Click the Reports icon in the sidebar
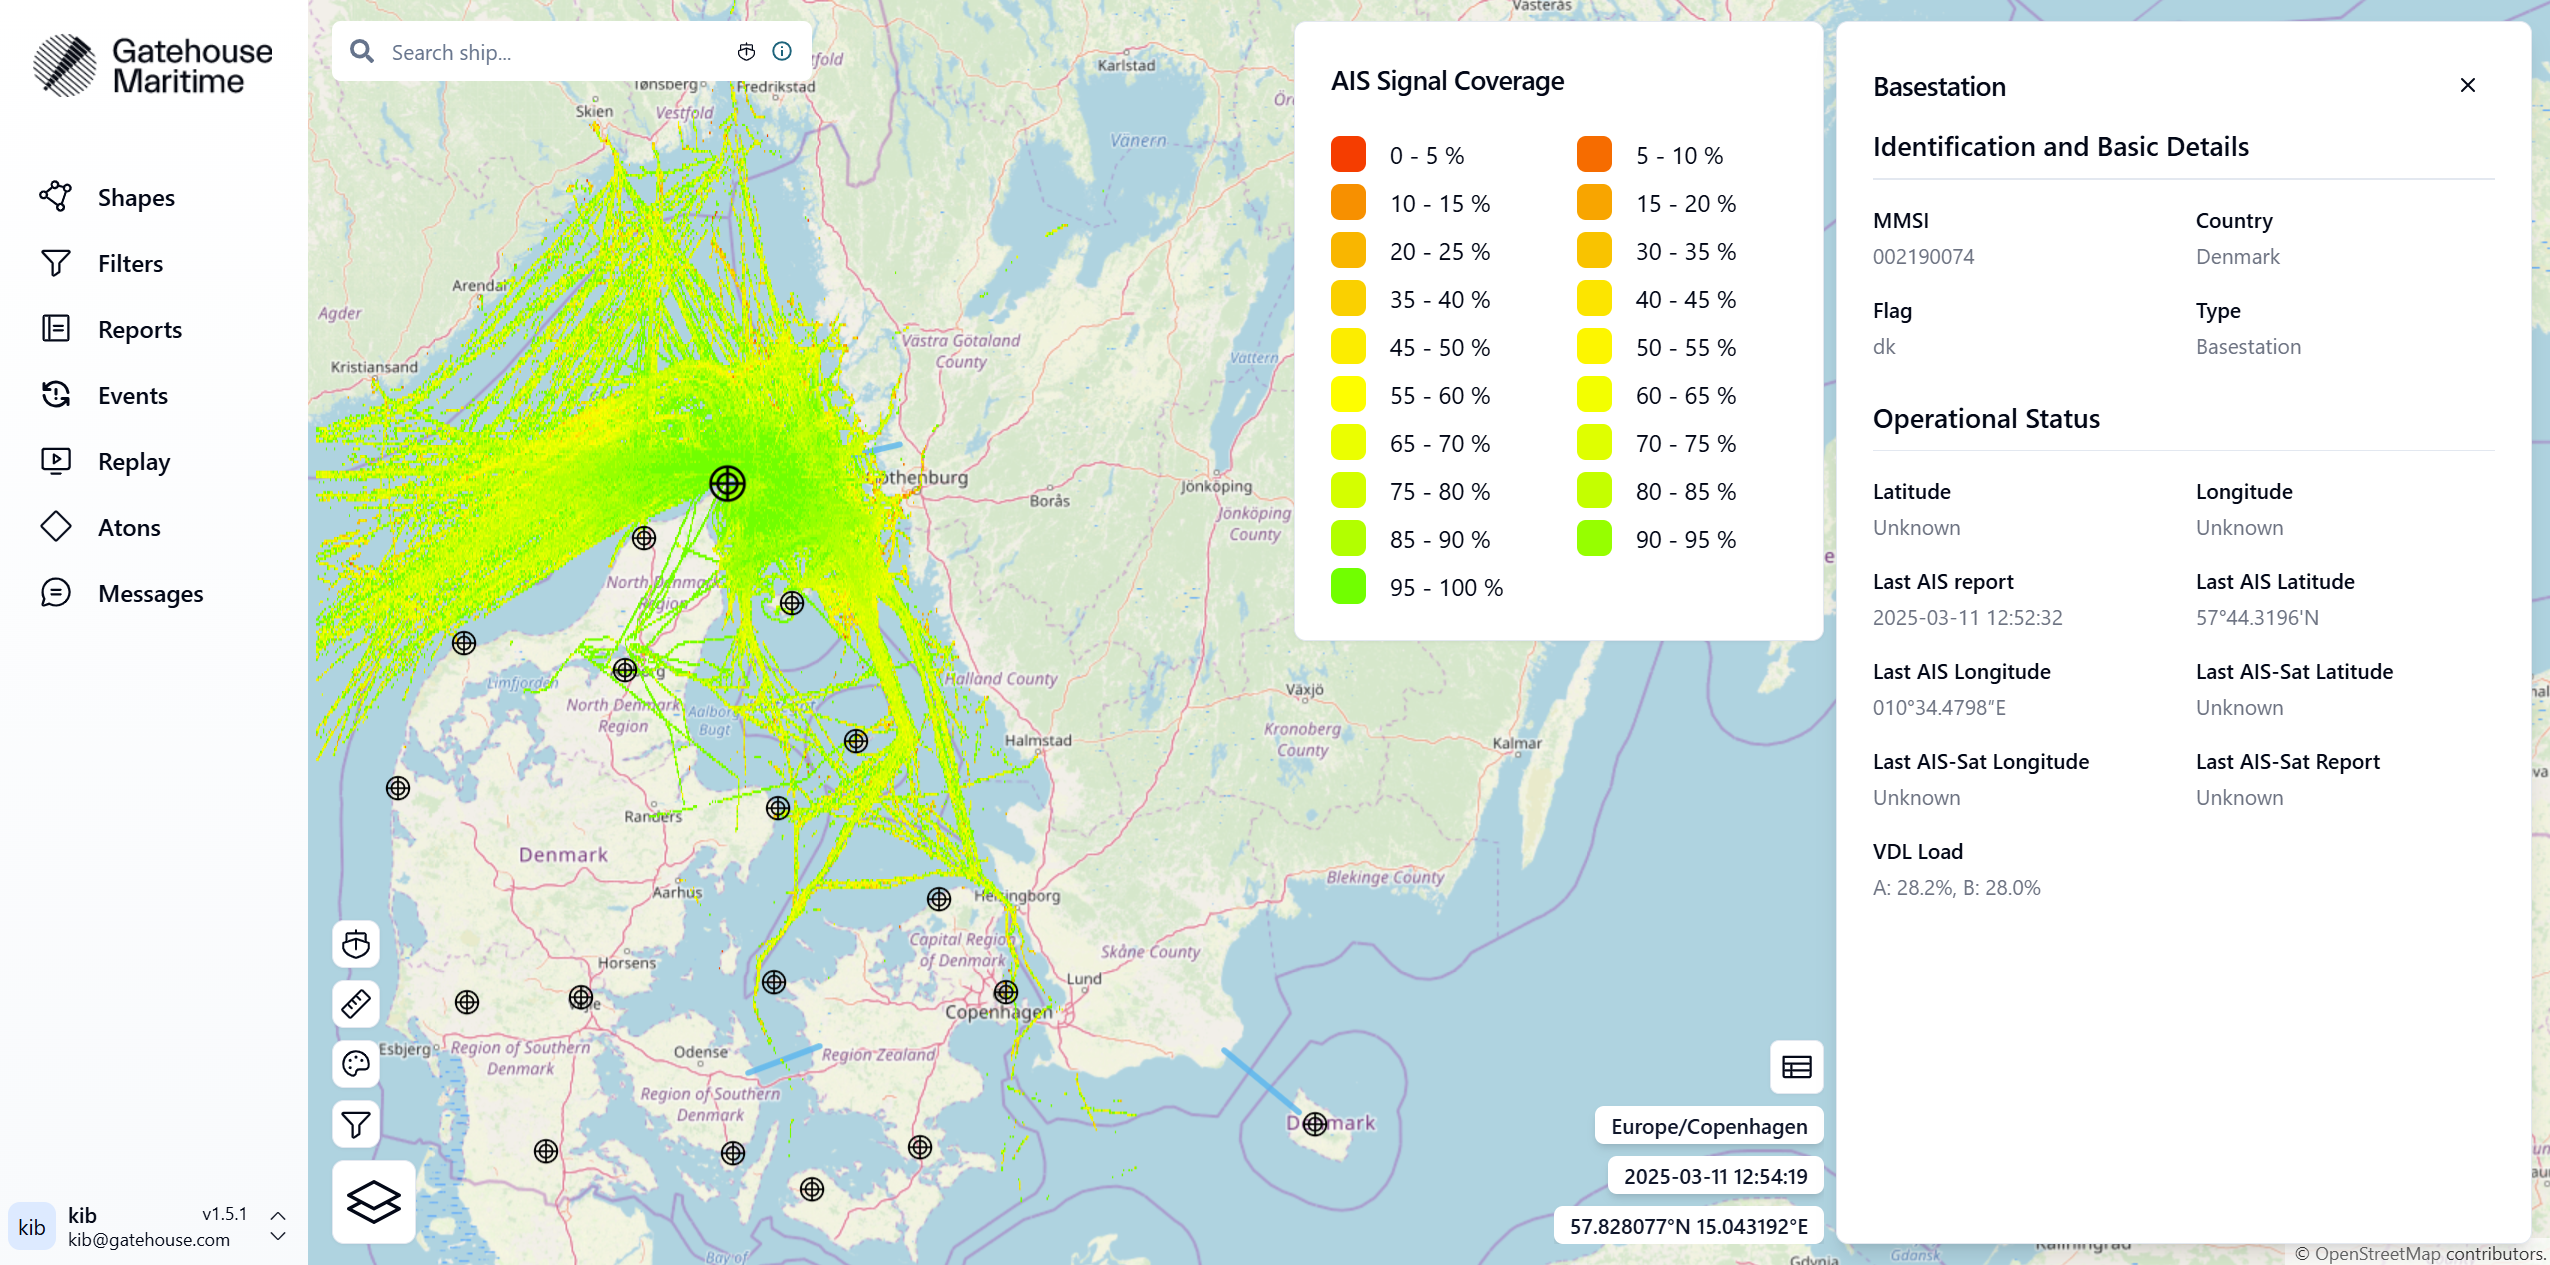 [x=56, y=328]
